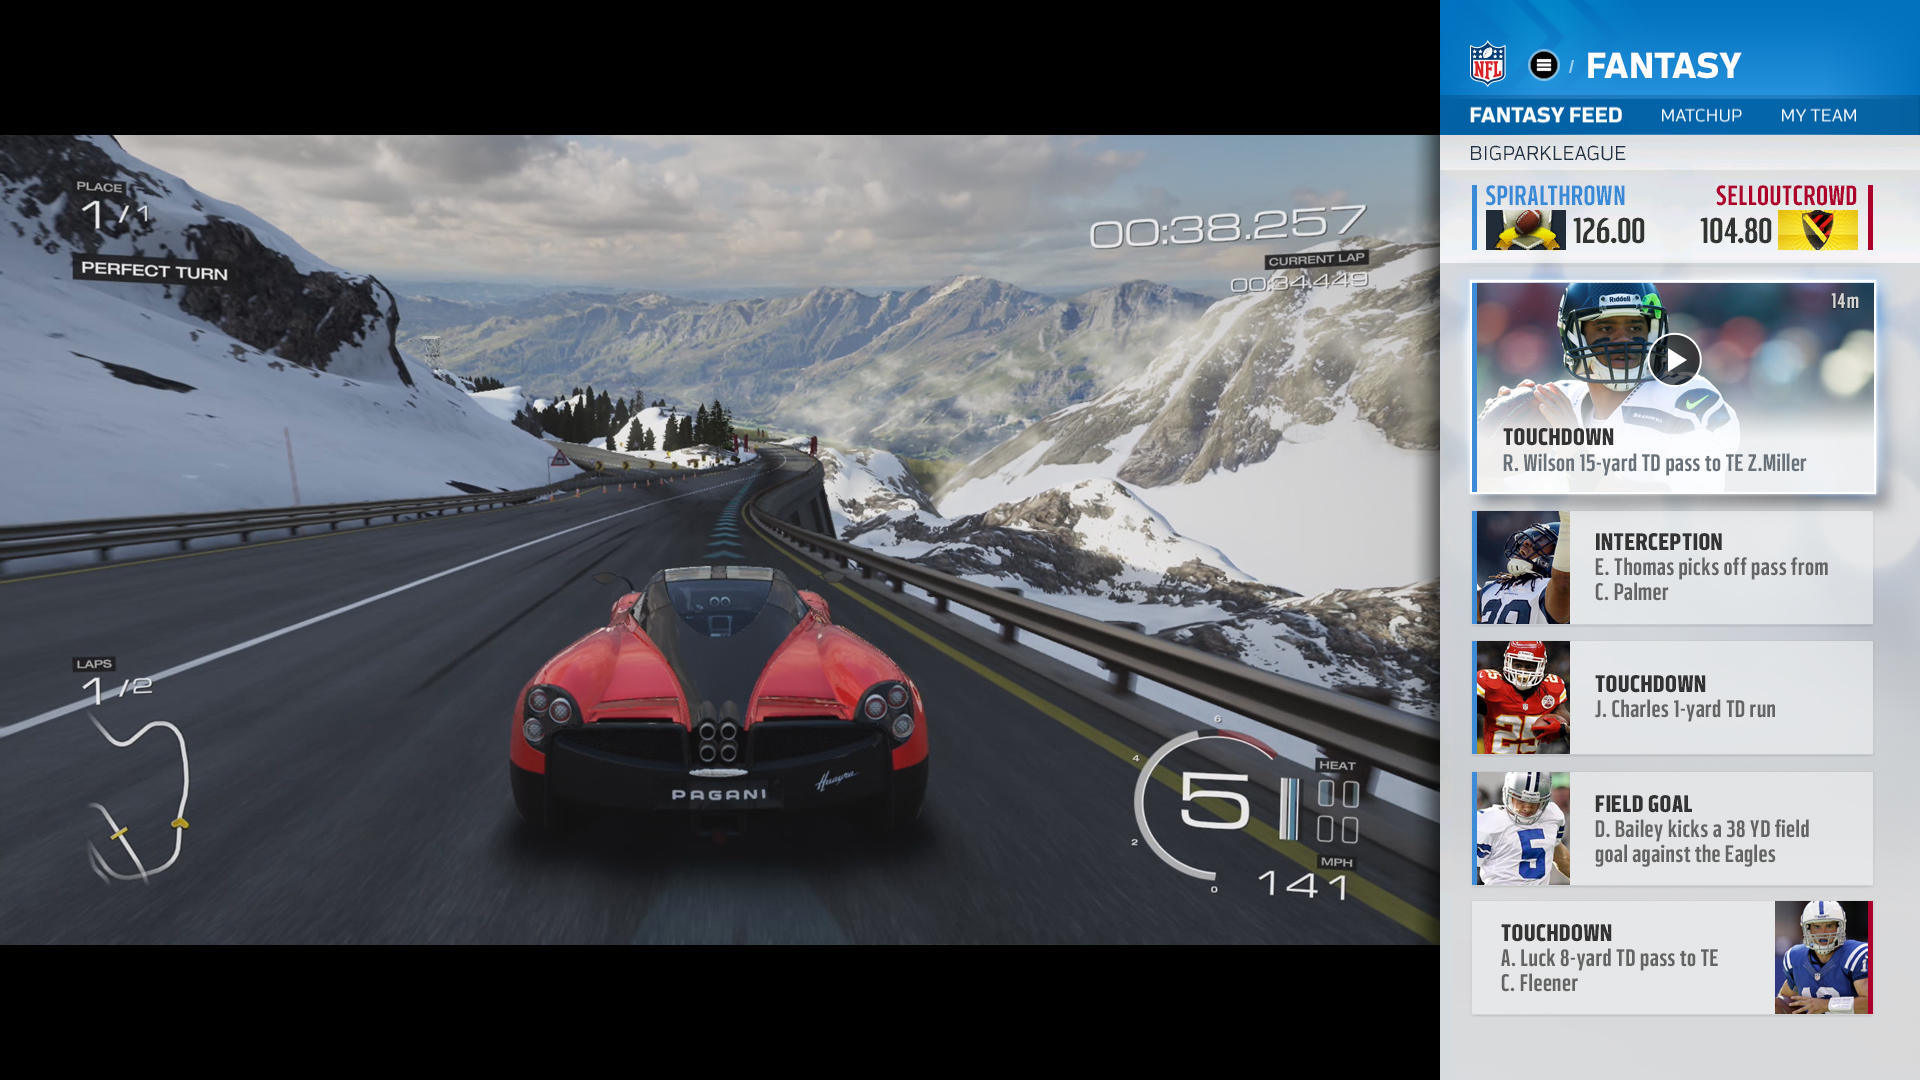1920x1080 pixels.
Task: Click the FANTASY header title
Action: click(1664, 66)
